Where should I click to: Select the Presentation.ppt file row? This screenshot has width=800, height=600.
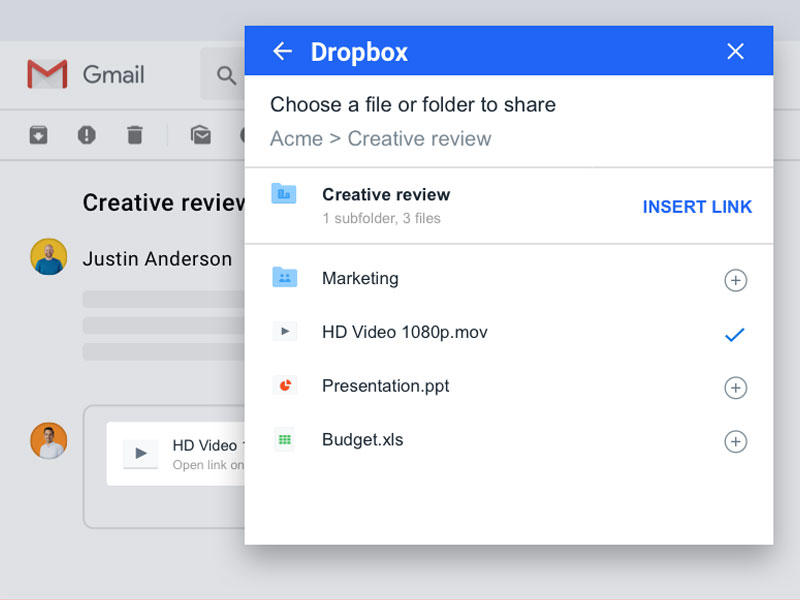pyautogui.click(x=385, y=386)
